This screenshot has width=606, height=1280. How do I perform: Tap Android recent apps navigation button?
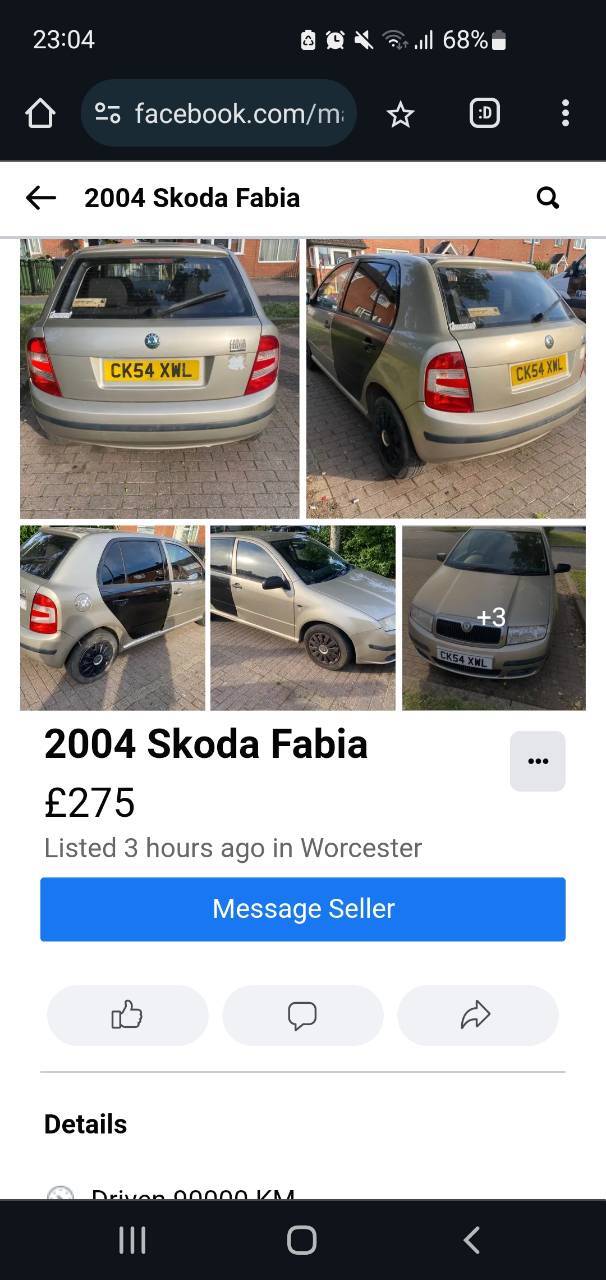[x=132, y=1240]
